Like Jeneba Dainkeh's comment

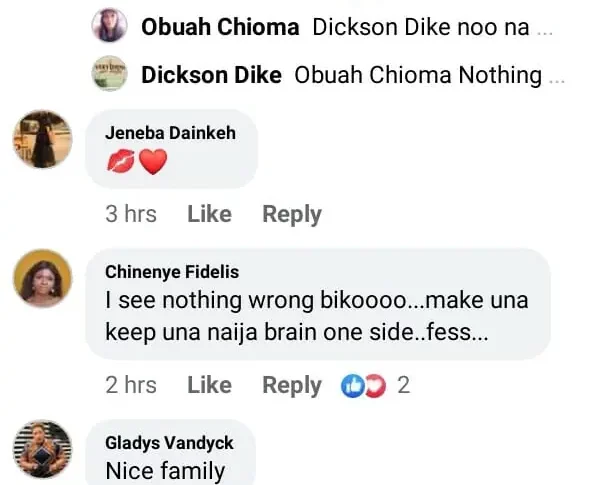coord(209,214)
